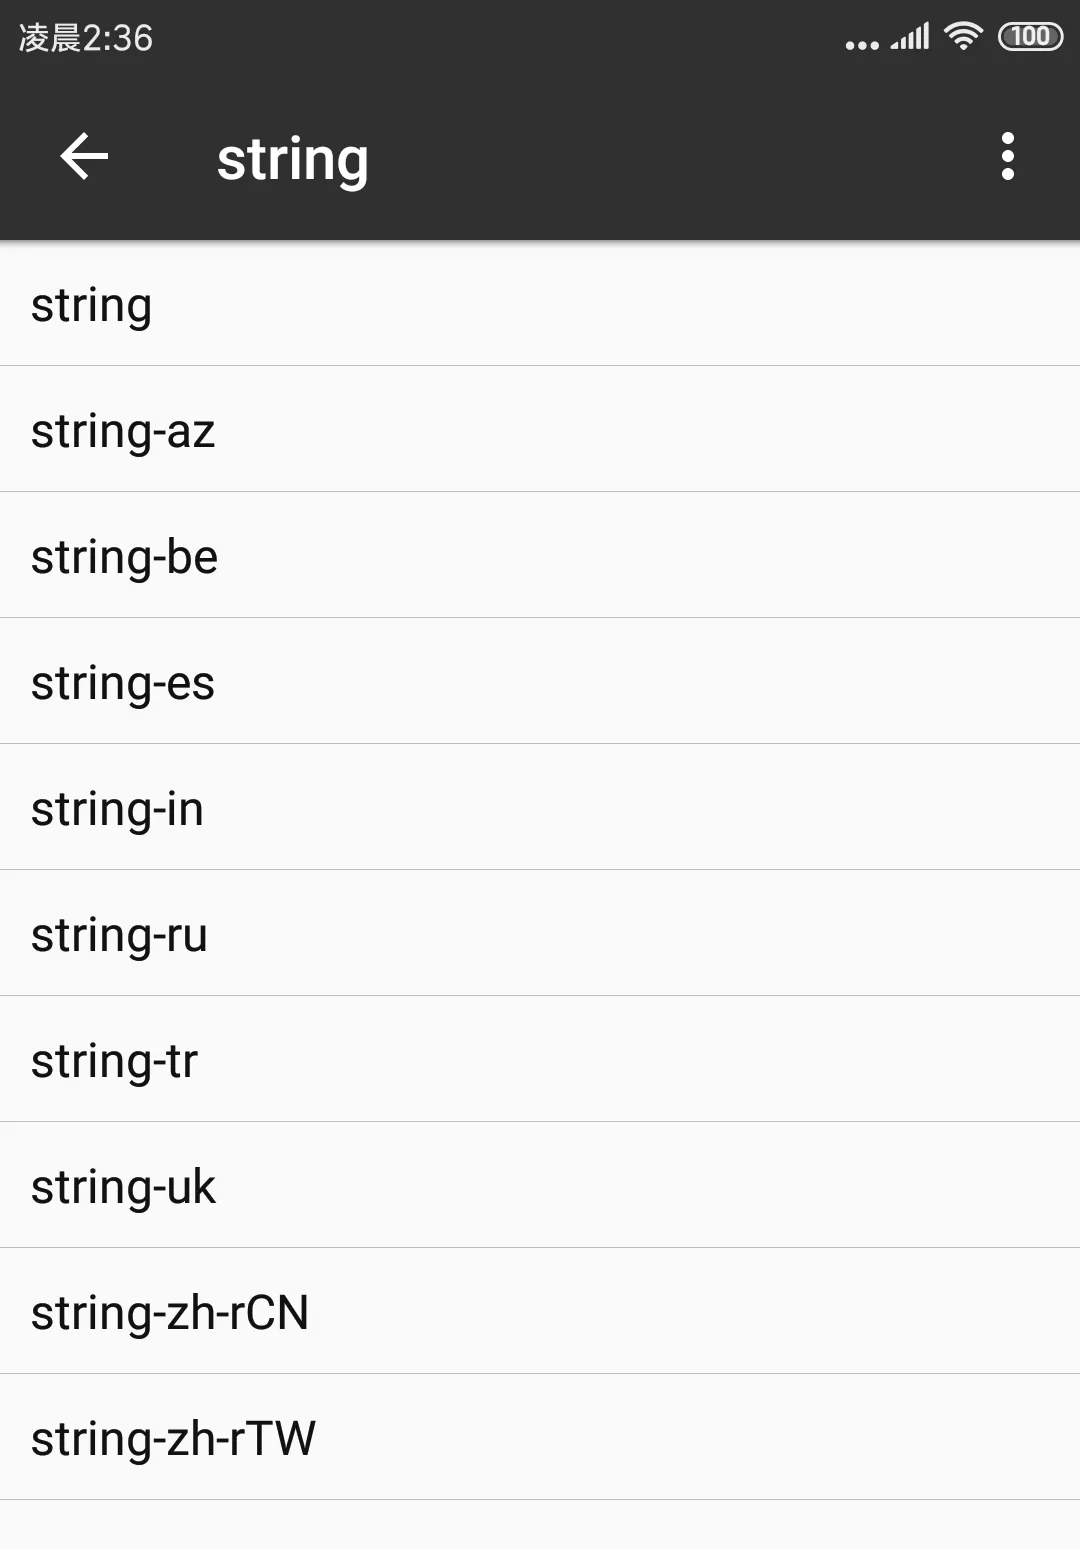Choose the string-es item
Screen dimensions: 1080x1550
[x=540, y=682]
